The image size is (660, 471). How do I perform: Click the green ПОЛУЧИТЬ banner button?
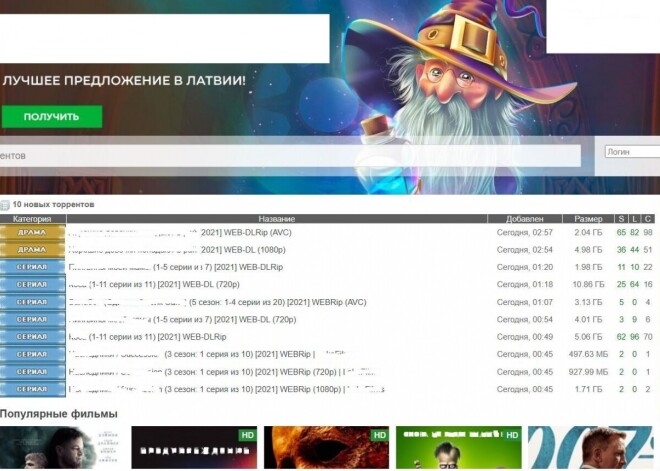52,117
